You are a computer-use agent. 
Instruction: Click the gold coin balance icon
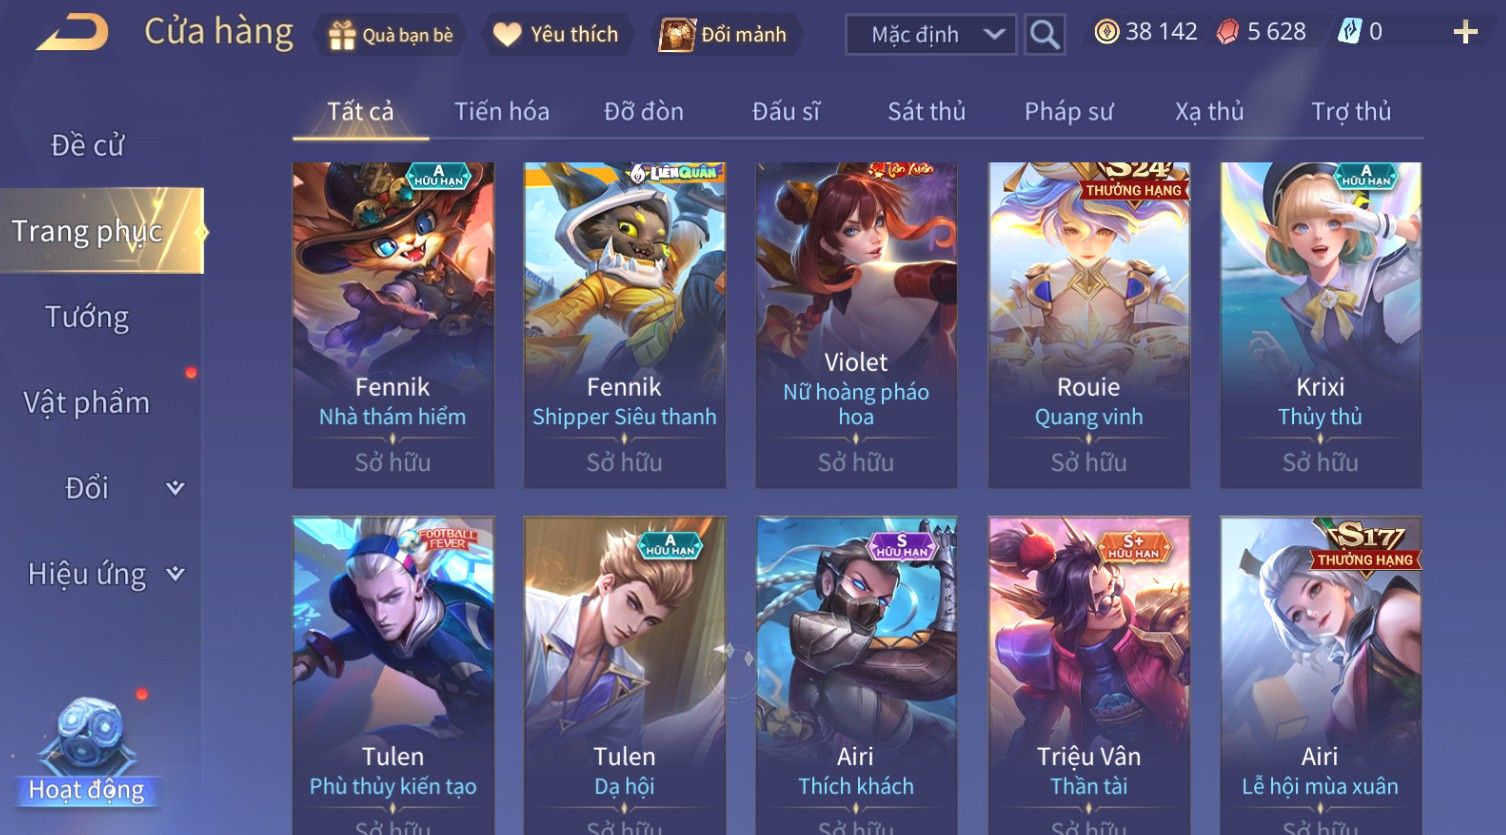click(1106, 32)
